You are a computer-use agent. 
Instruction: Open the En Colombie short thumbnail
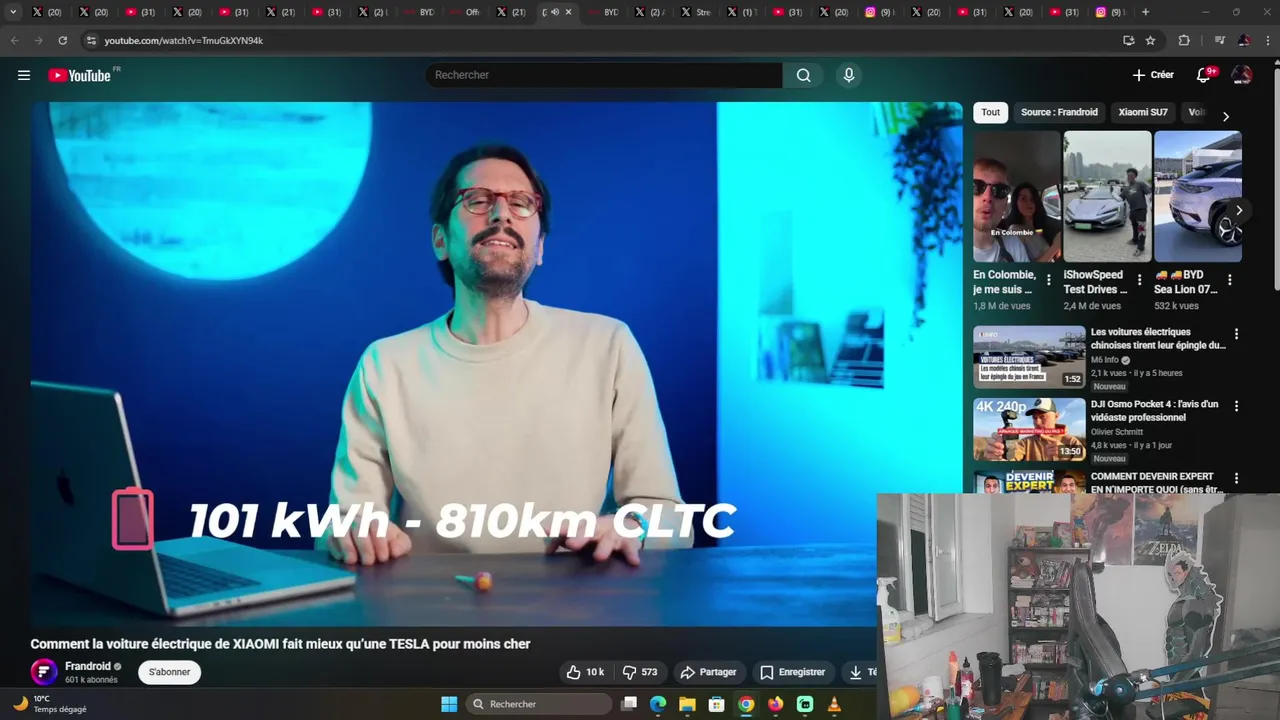[x=1017, y=196]
